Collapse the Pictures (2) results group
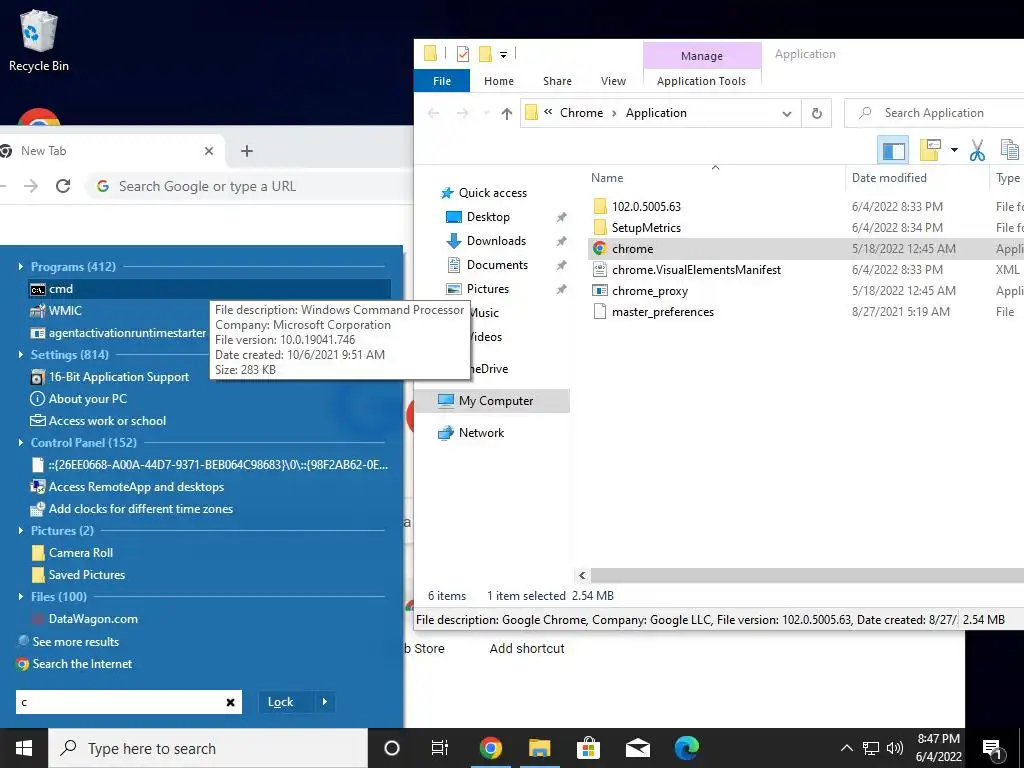This screenshot has width=1024, height=768. point(20,531)
